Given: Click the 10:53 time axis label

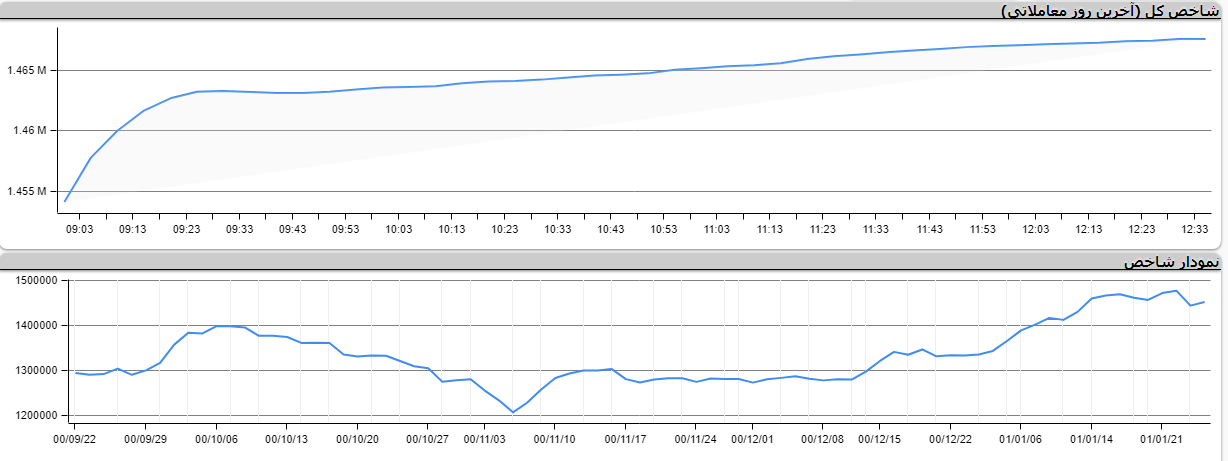Looking at the screenshot, I should (x=664, y=230).
